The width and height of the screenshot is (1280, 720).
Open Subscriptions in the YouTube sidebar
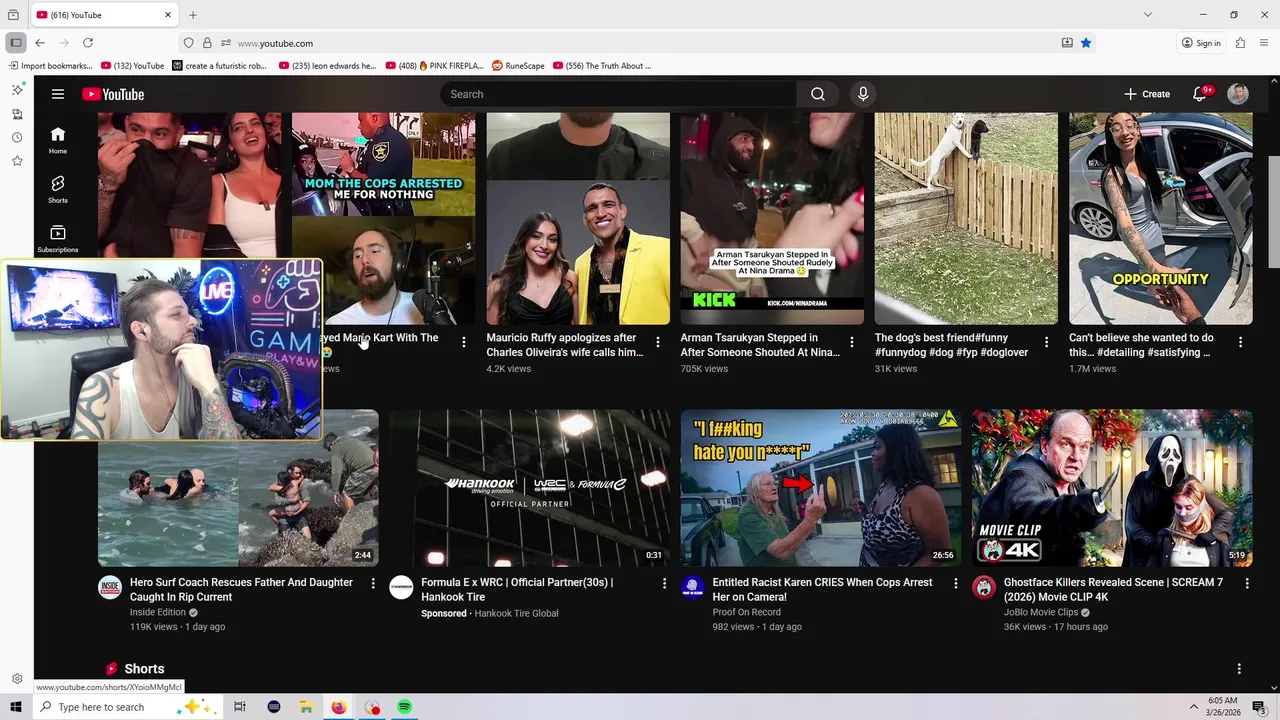(x=58, y=238)
